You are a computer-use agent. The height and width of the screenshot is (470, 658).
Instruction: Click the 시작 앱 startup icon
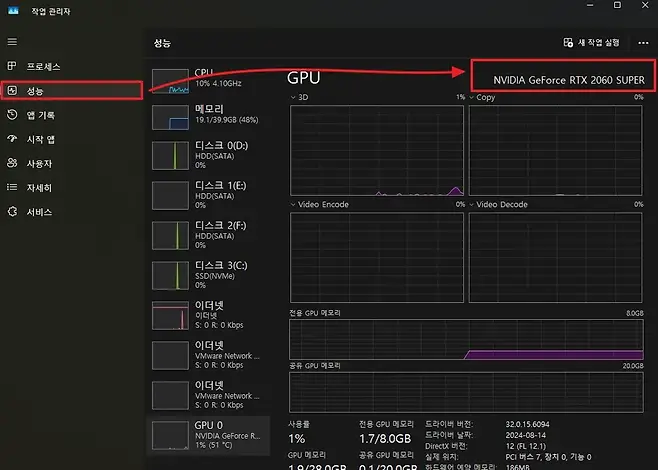[12, 138]
